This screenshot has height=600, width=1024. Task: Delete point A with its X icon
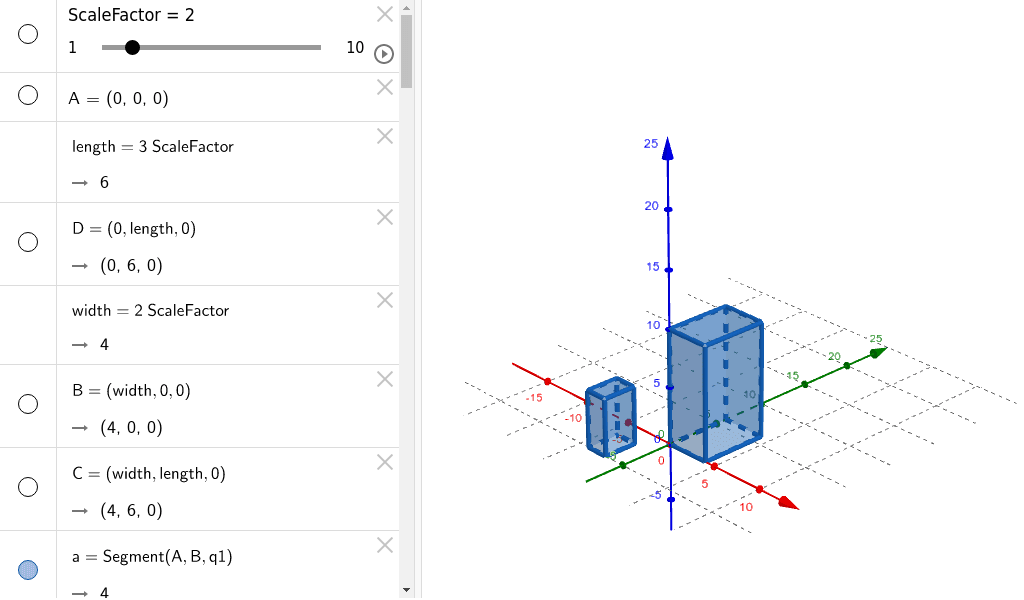pyautogui.click(x=384, y=87)
